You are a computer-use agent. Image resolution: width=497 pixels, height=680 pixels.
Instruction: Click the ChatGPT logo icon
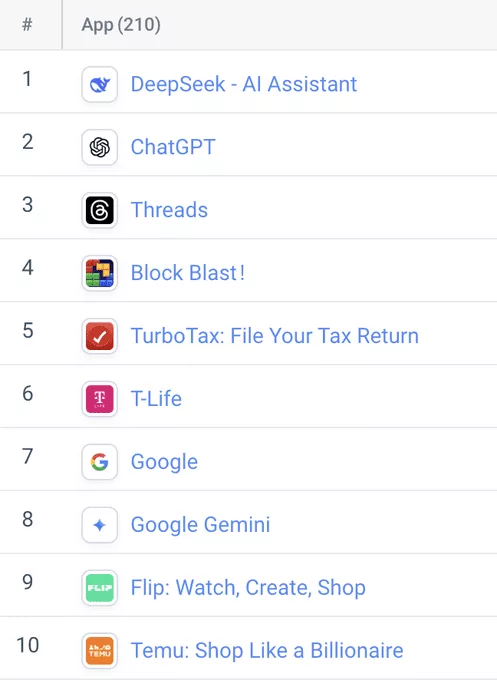[x=100, y=147]
